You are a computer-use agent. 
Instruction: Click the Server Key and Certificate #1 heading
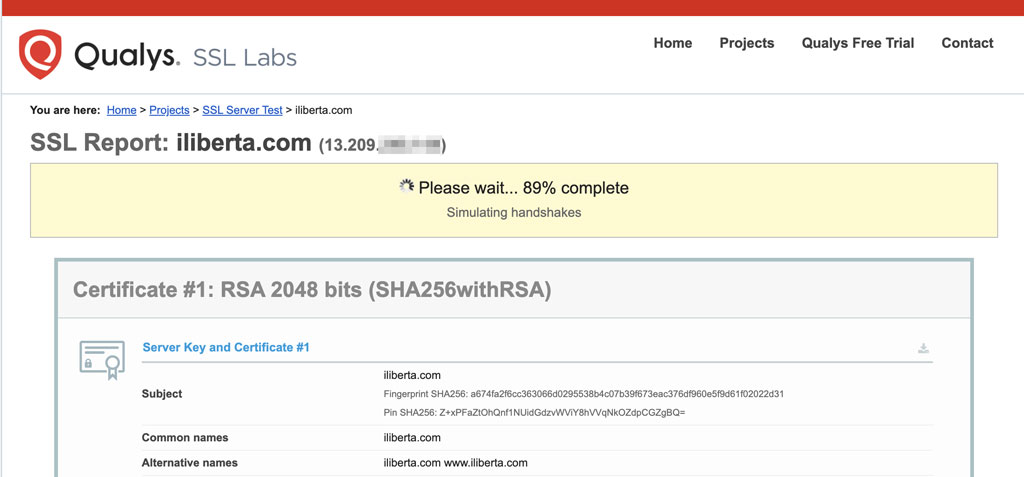(226, 348)
